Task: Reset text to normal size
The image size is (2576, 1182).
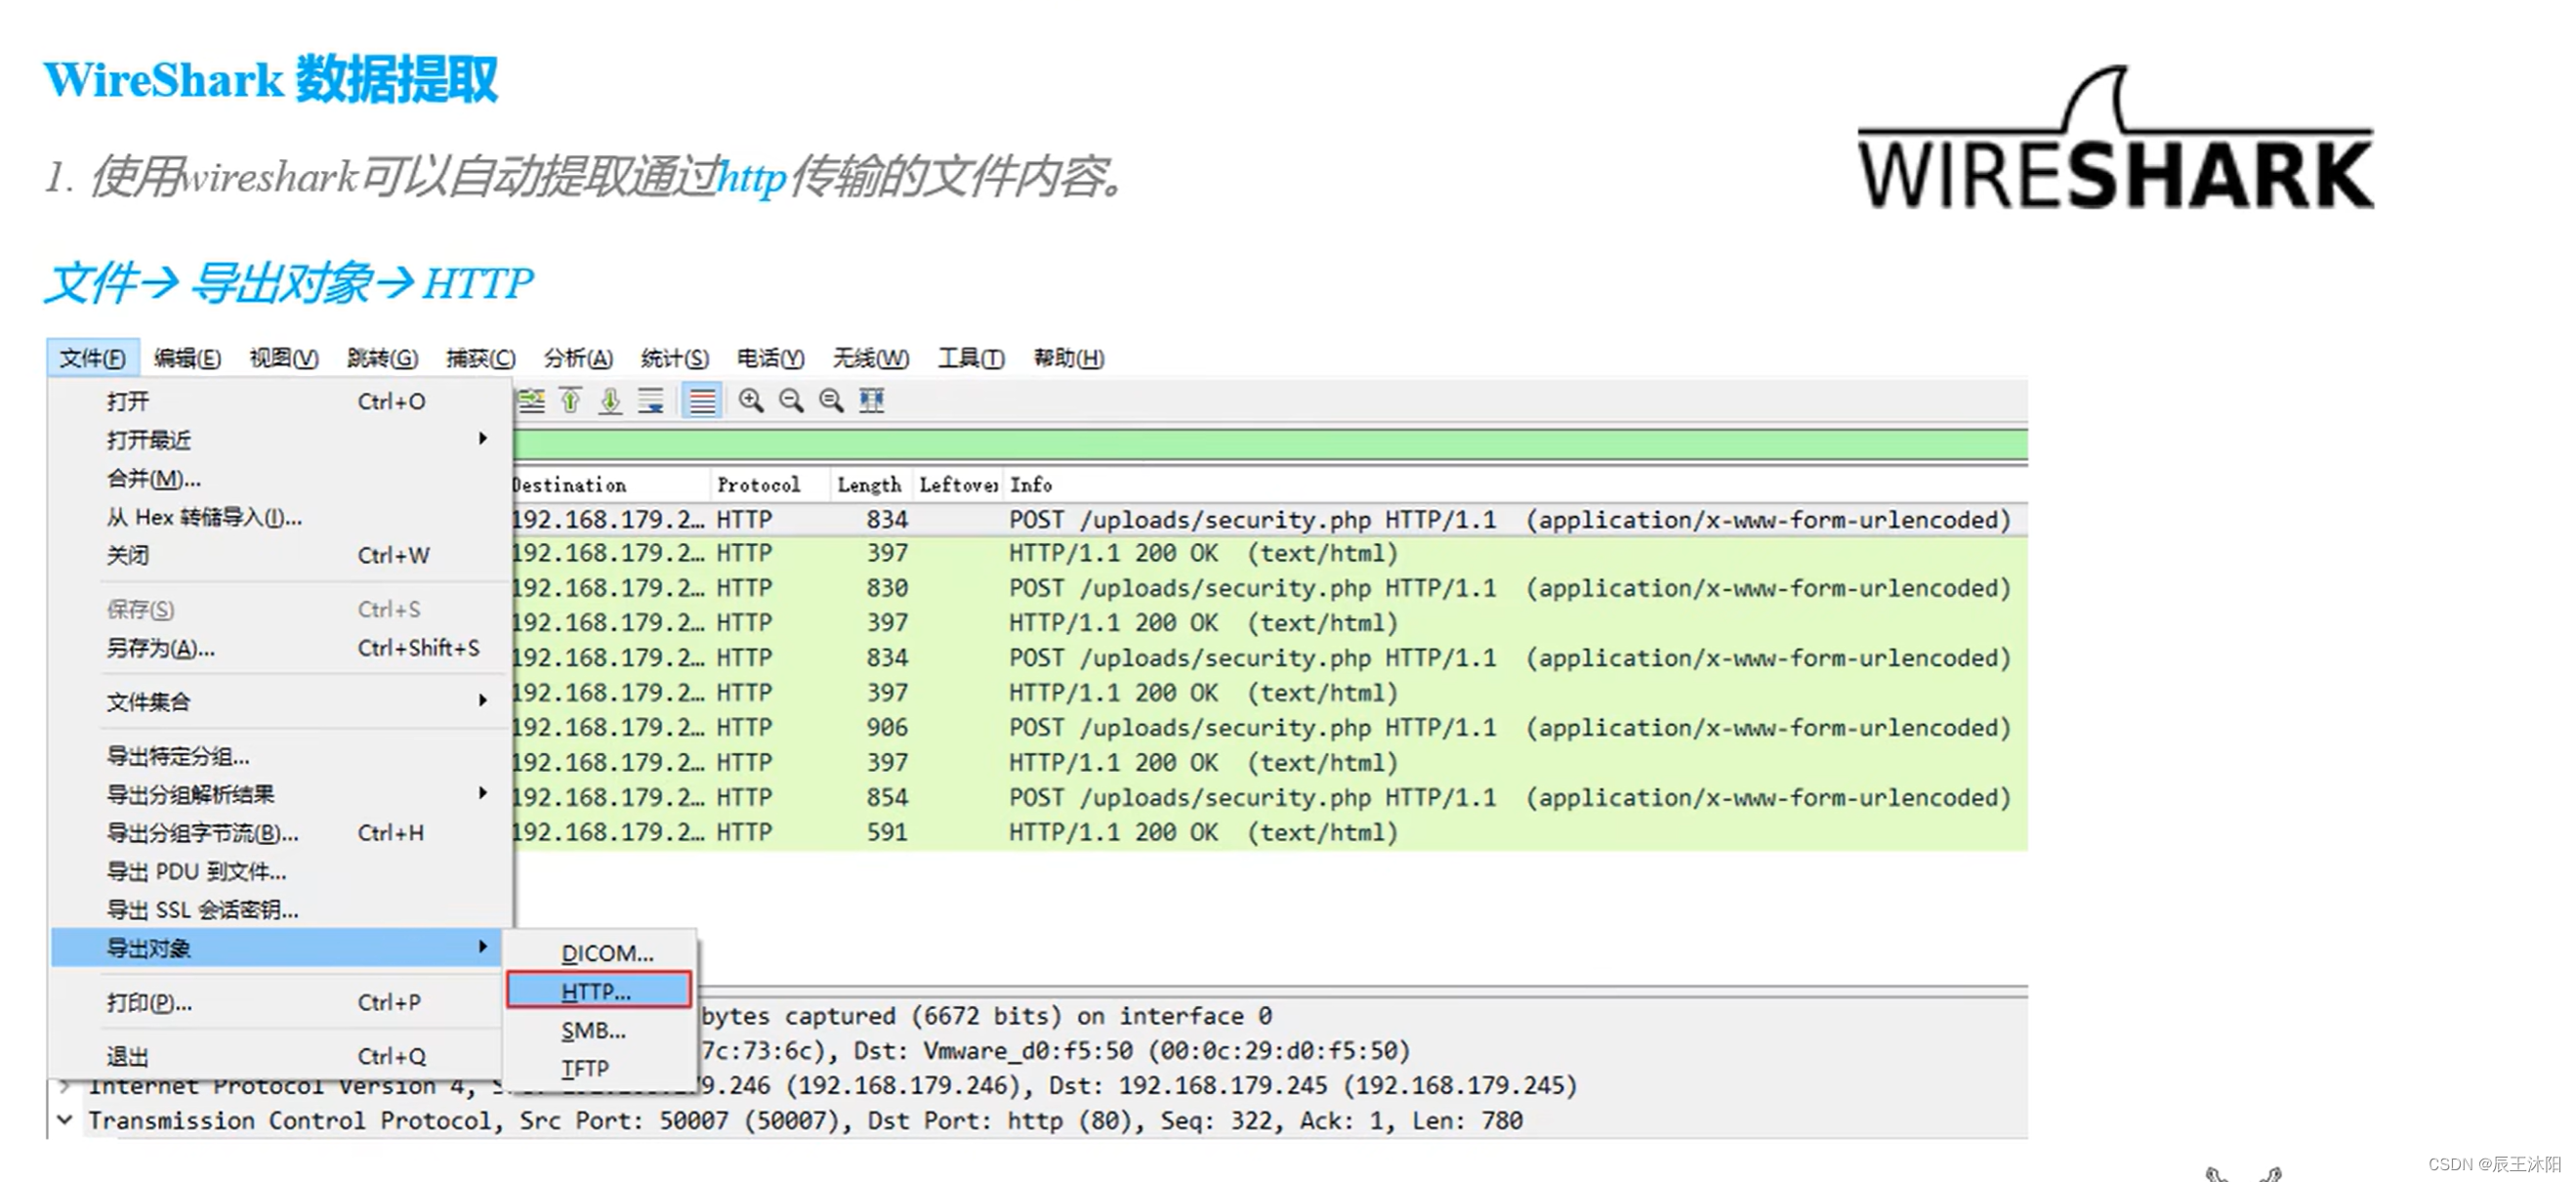Action: (x=831, y=401)
